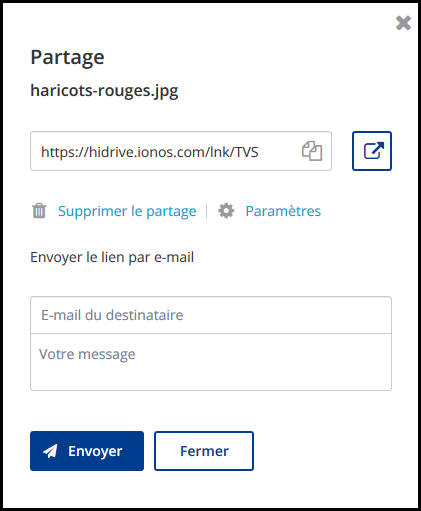
Task: Click the trash can icon
Action: (39, 210)
